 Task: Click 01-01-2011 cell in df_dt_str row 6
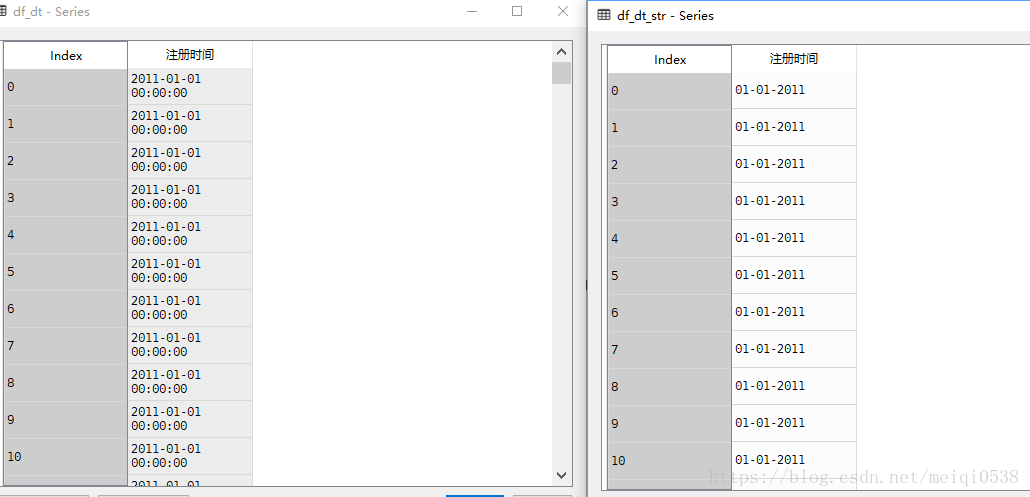(x=794, y=312)
